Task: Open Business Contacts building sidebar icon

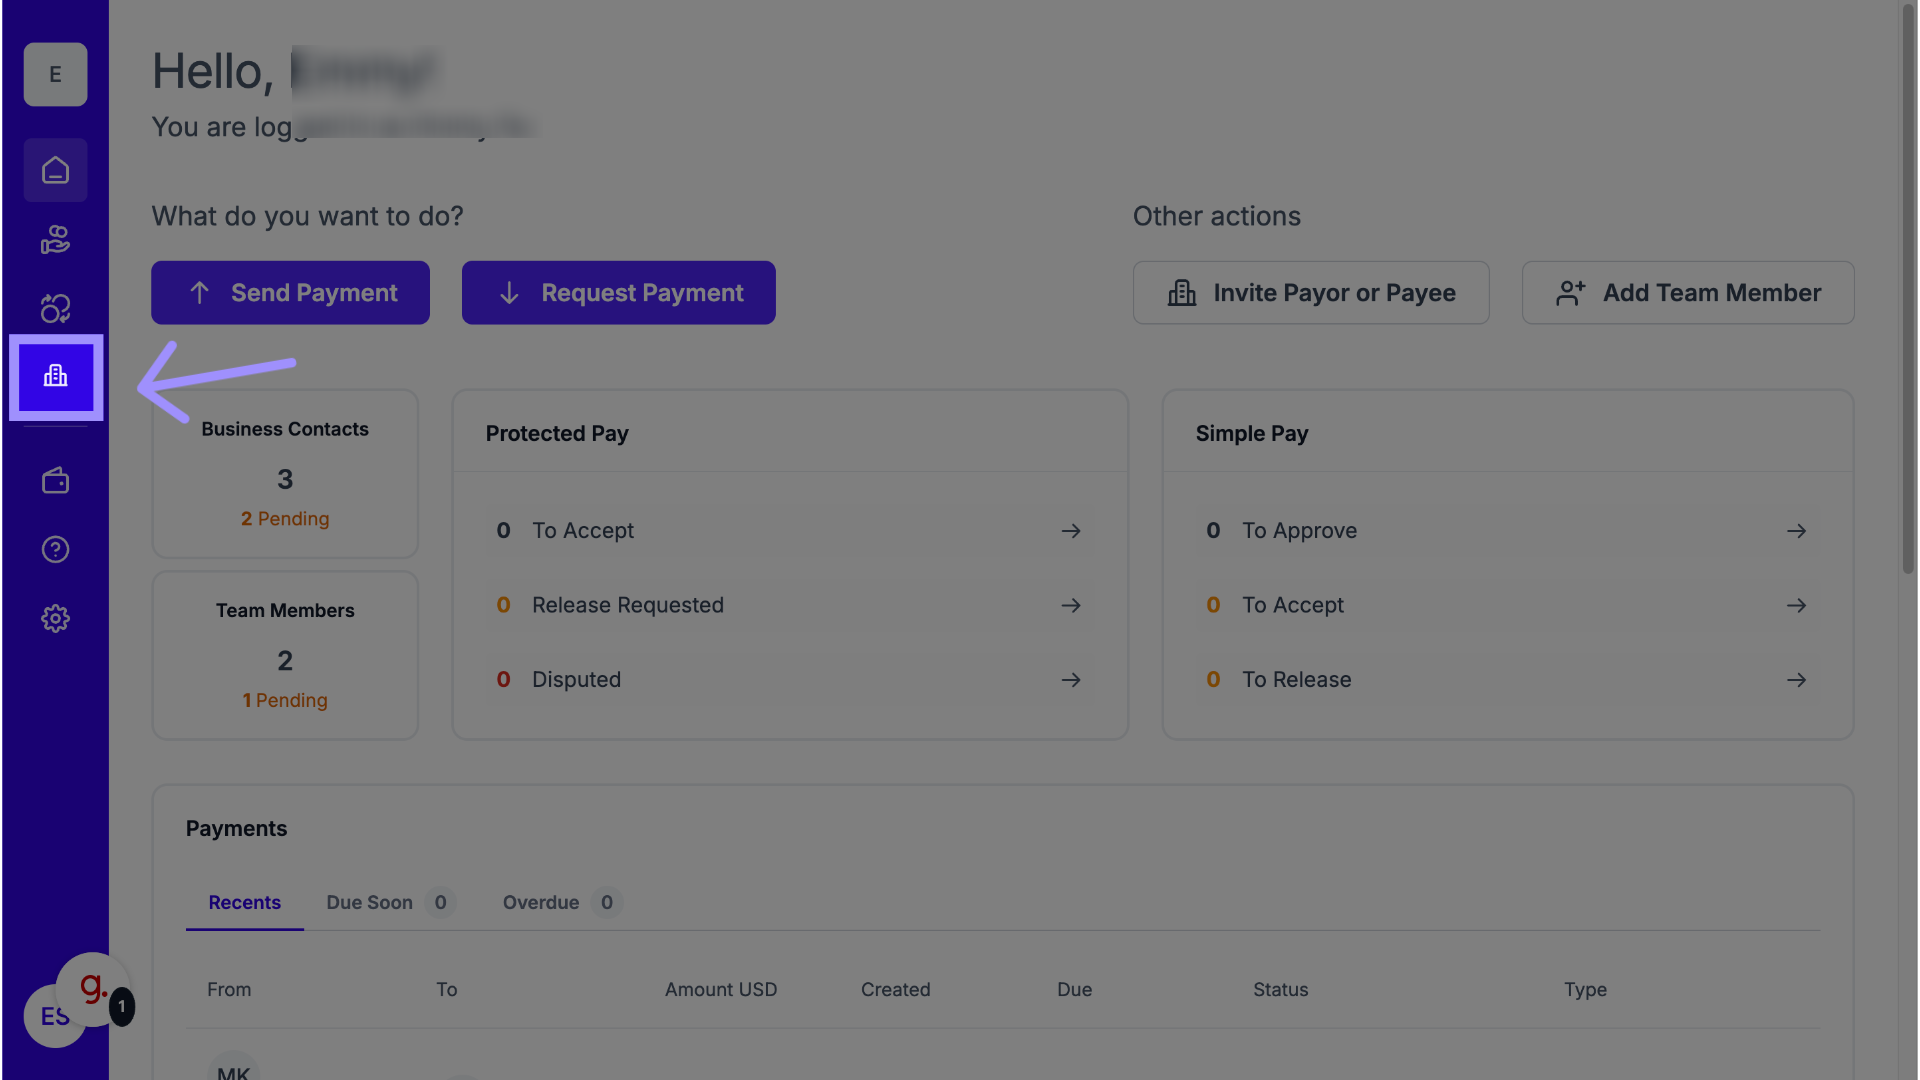Action: 56,377
